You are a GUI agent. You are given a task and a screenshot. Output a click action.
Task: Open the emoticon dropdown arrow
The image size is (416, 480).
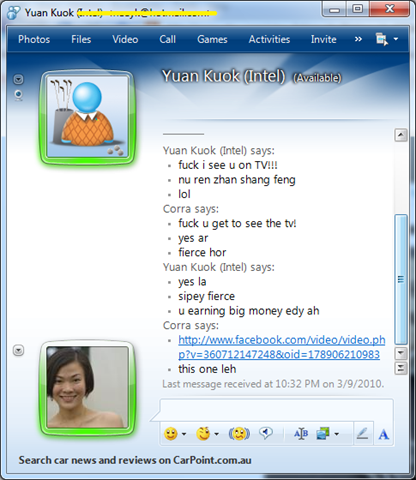click(184, 434)
